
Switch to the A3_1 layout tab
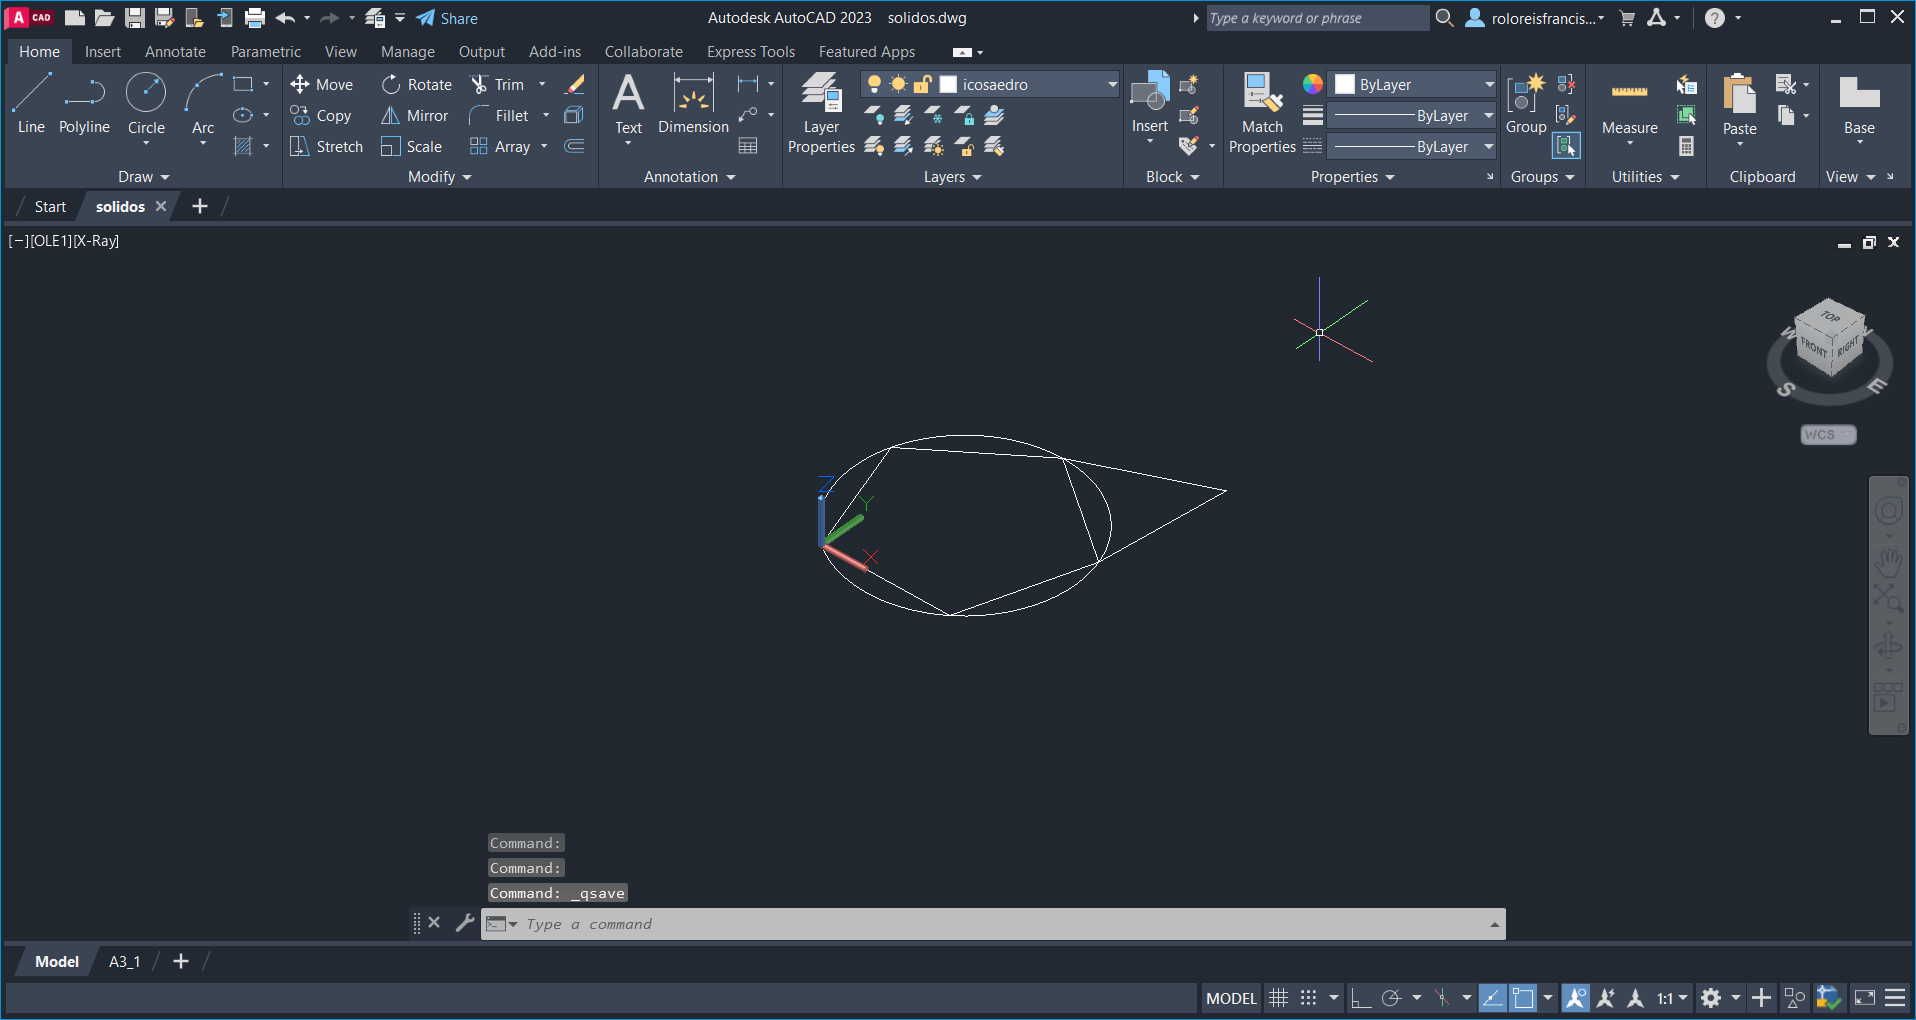pos(124,962)
